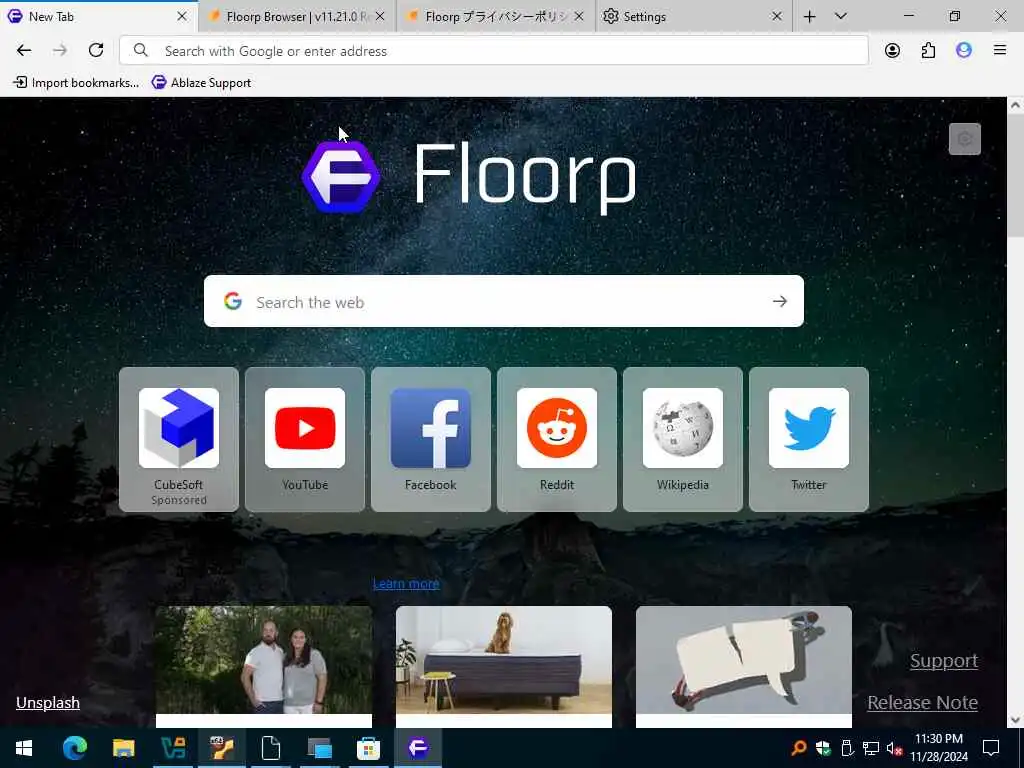Open the Reddit shortcut tile
This screenshot has height=768, width=1024.
click(557, 439)
